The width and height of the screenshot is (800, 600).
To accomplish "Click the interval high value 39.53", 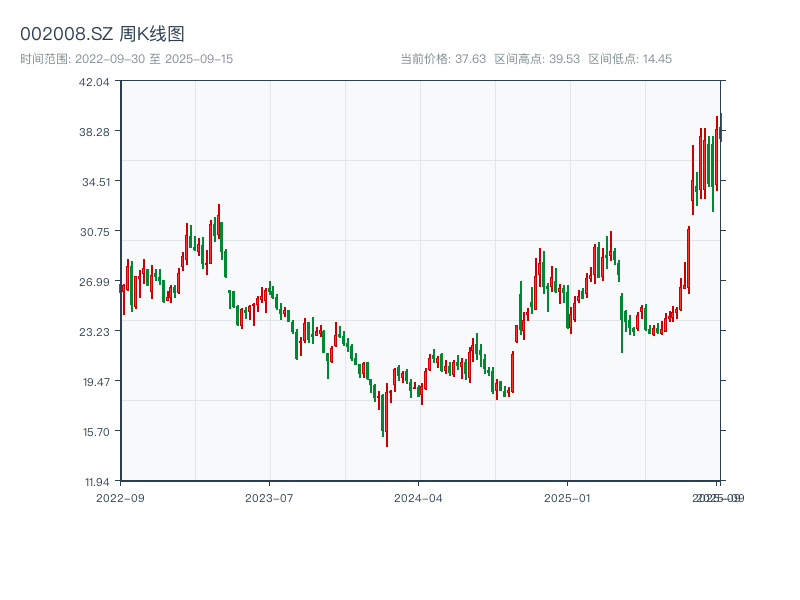I will (x=564, y=59).
